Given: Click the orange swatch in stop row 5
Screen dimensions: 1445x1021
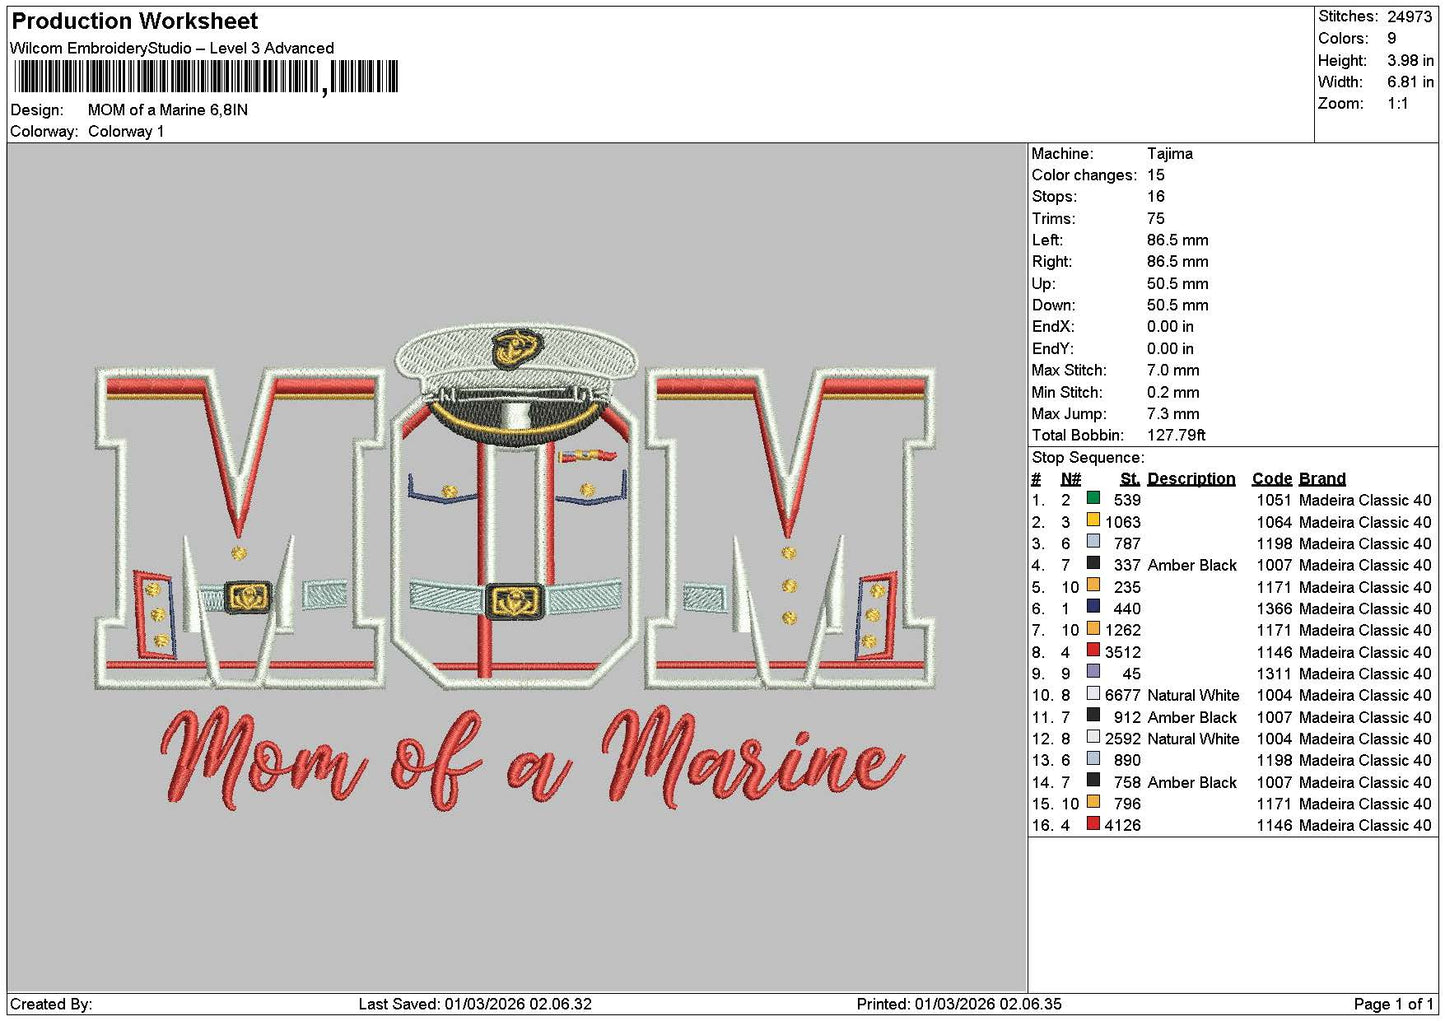Looking at the screenshot, I should click(1093, 586).
